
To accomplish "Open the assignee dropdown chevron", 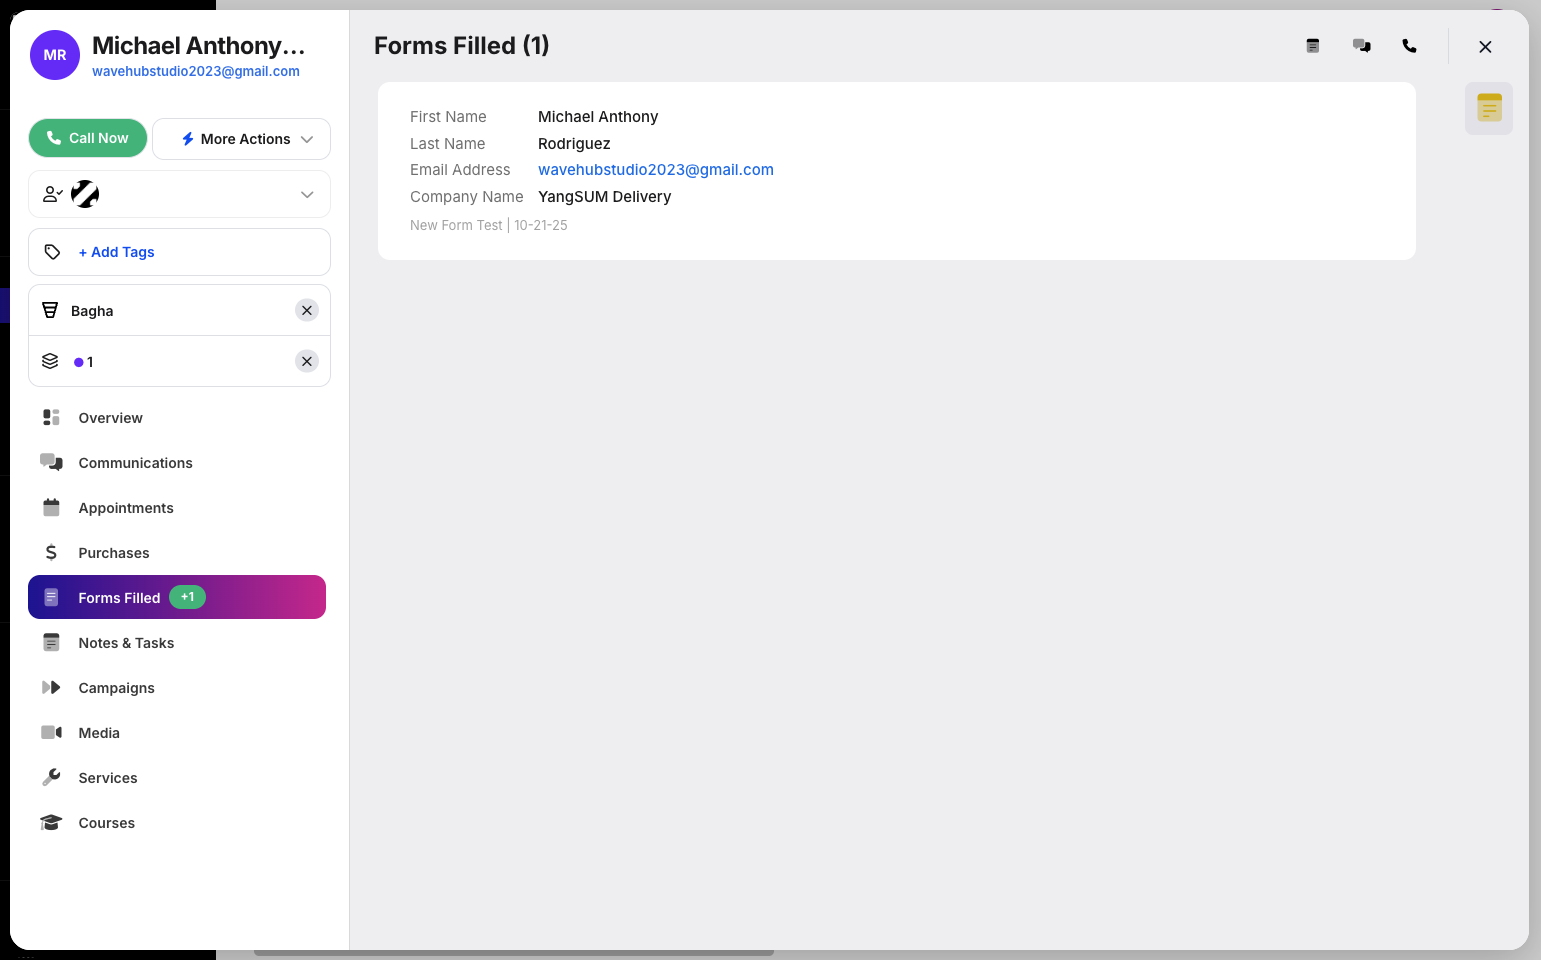I will tap(307, 194).
